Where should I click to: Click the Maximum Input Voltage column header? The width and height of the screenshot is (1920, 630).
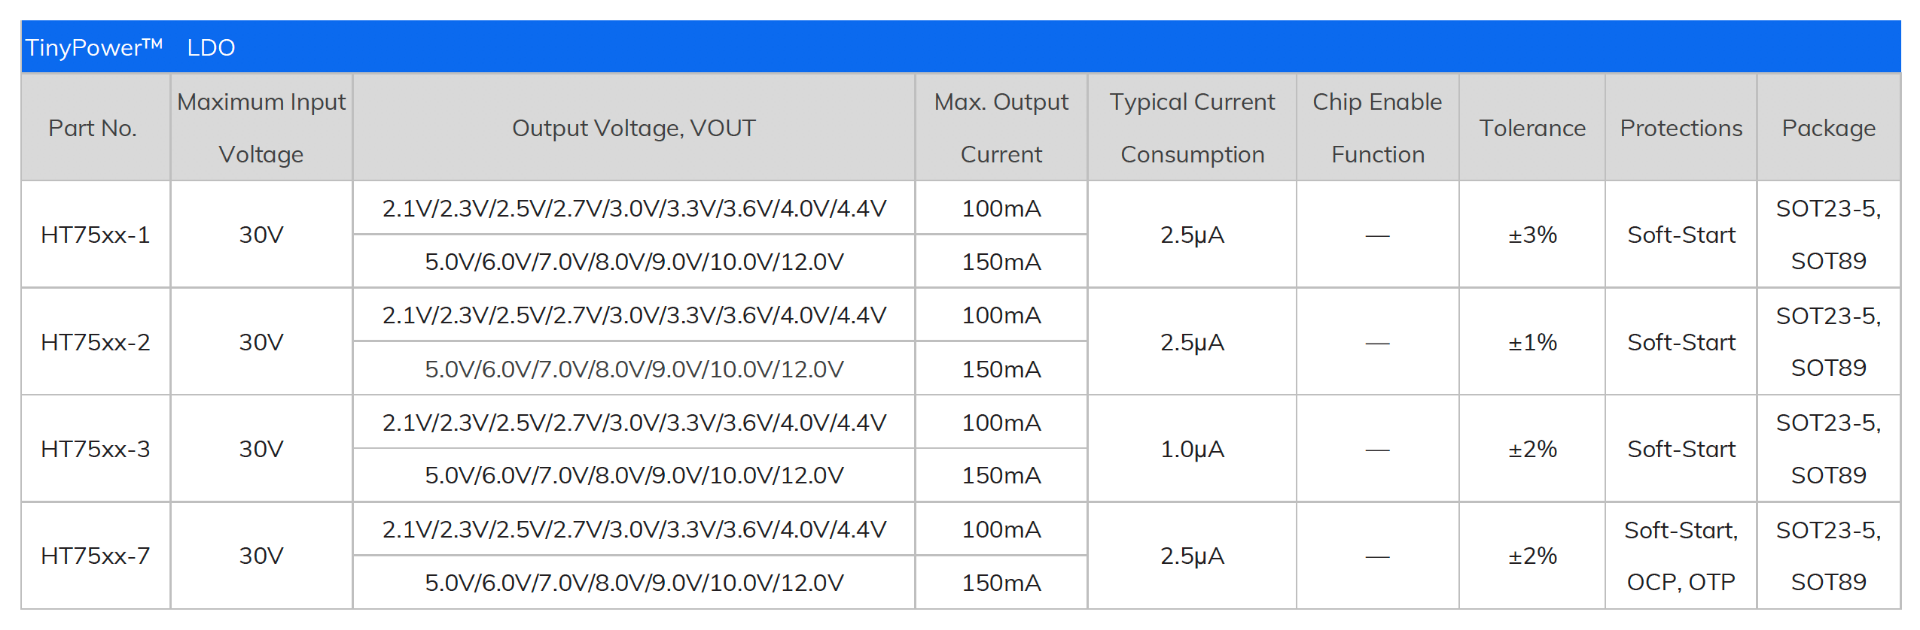pyautogui.click(x=261, y=128)
